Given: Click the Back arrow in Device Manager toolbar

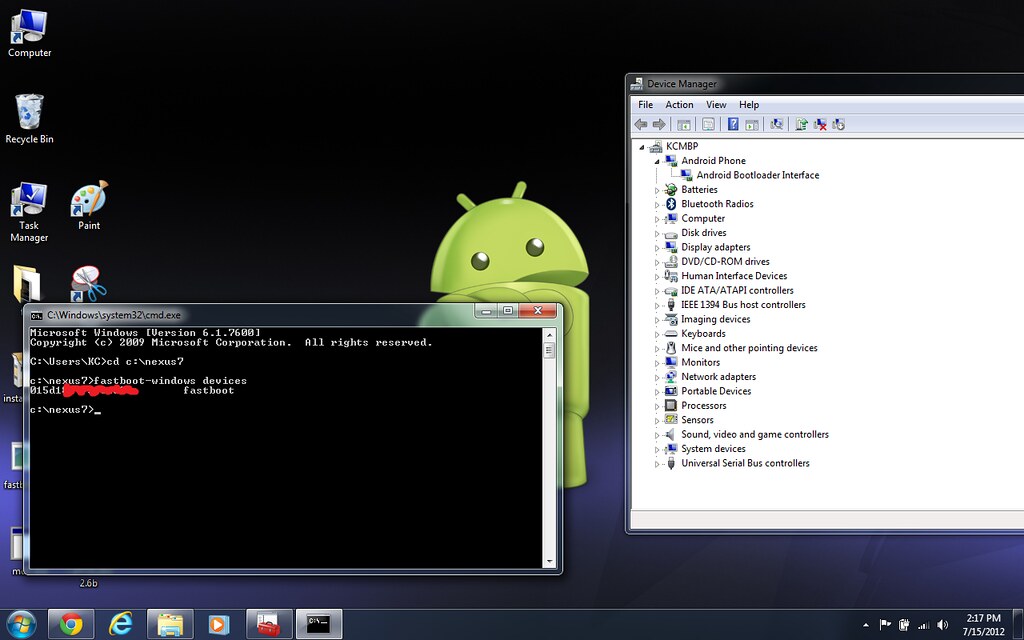Looking at the screenshot, I should tap(641, 124).
